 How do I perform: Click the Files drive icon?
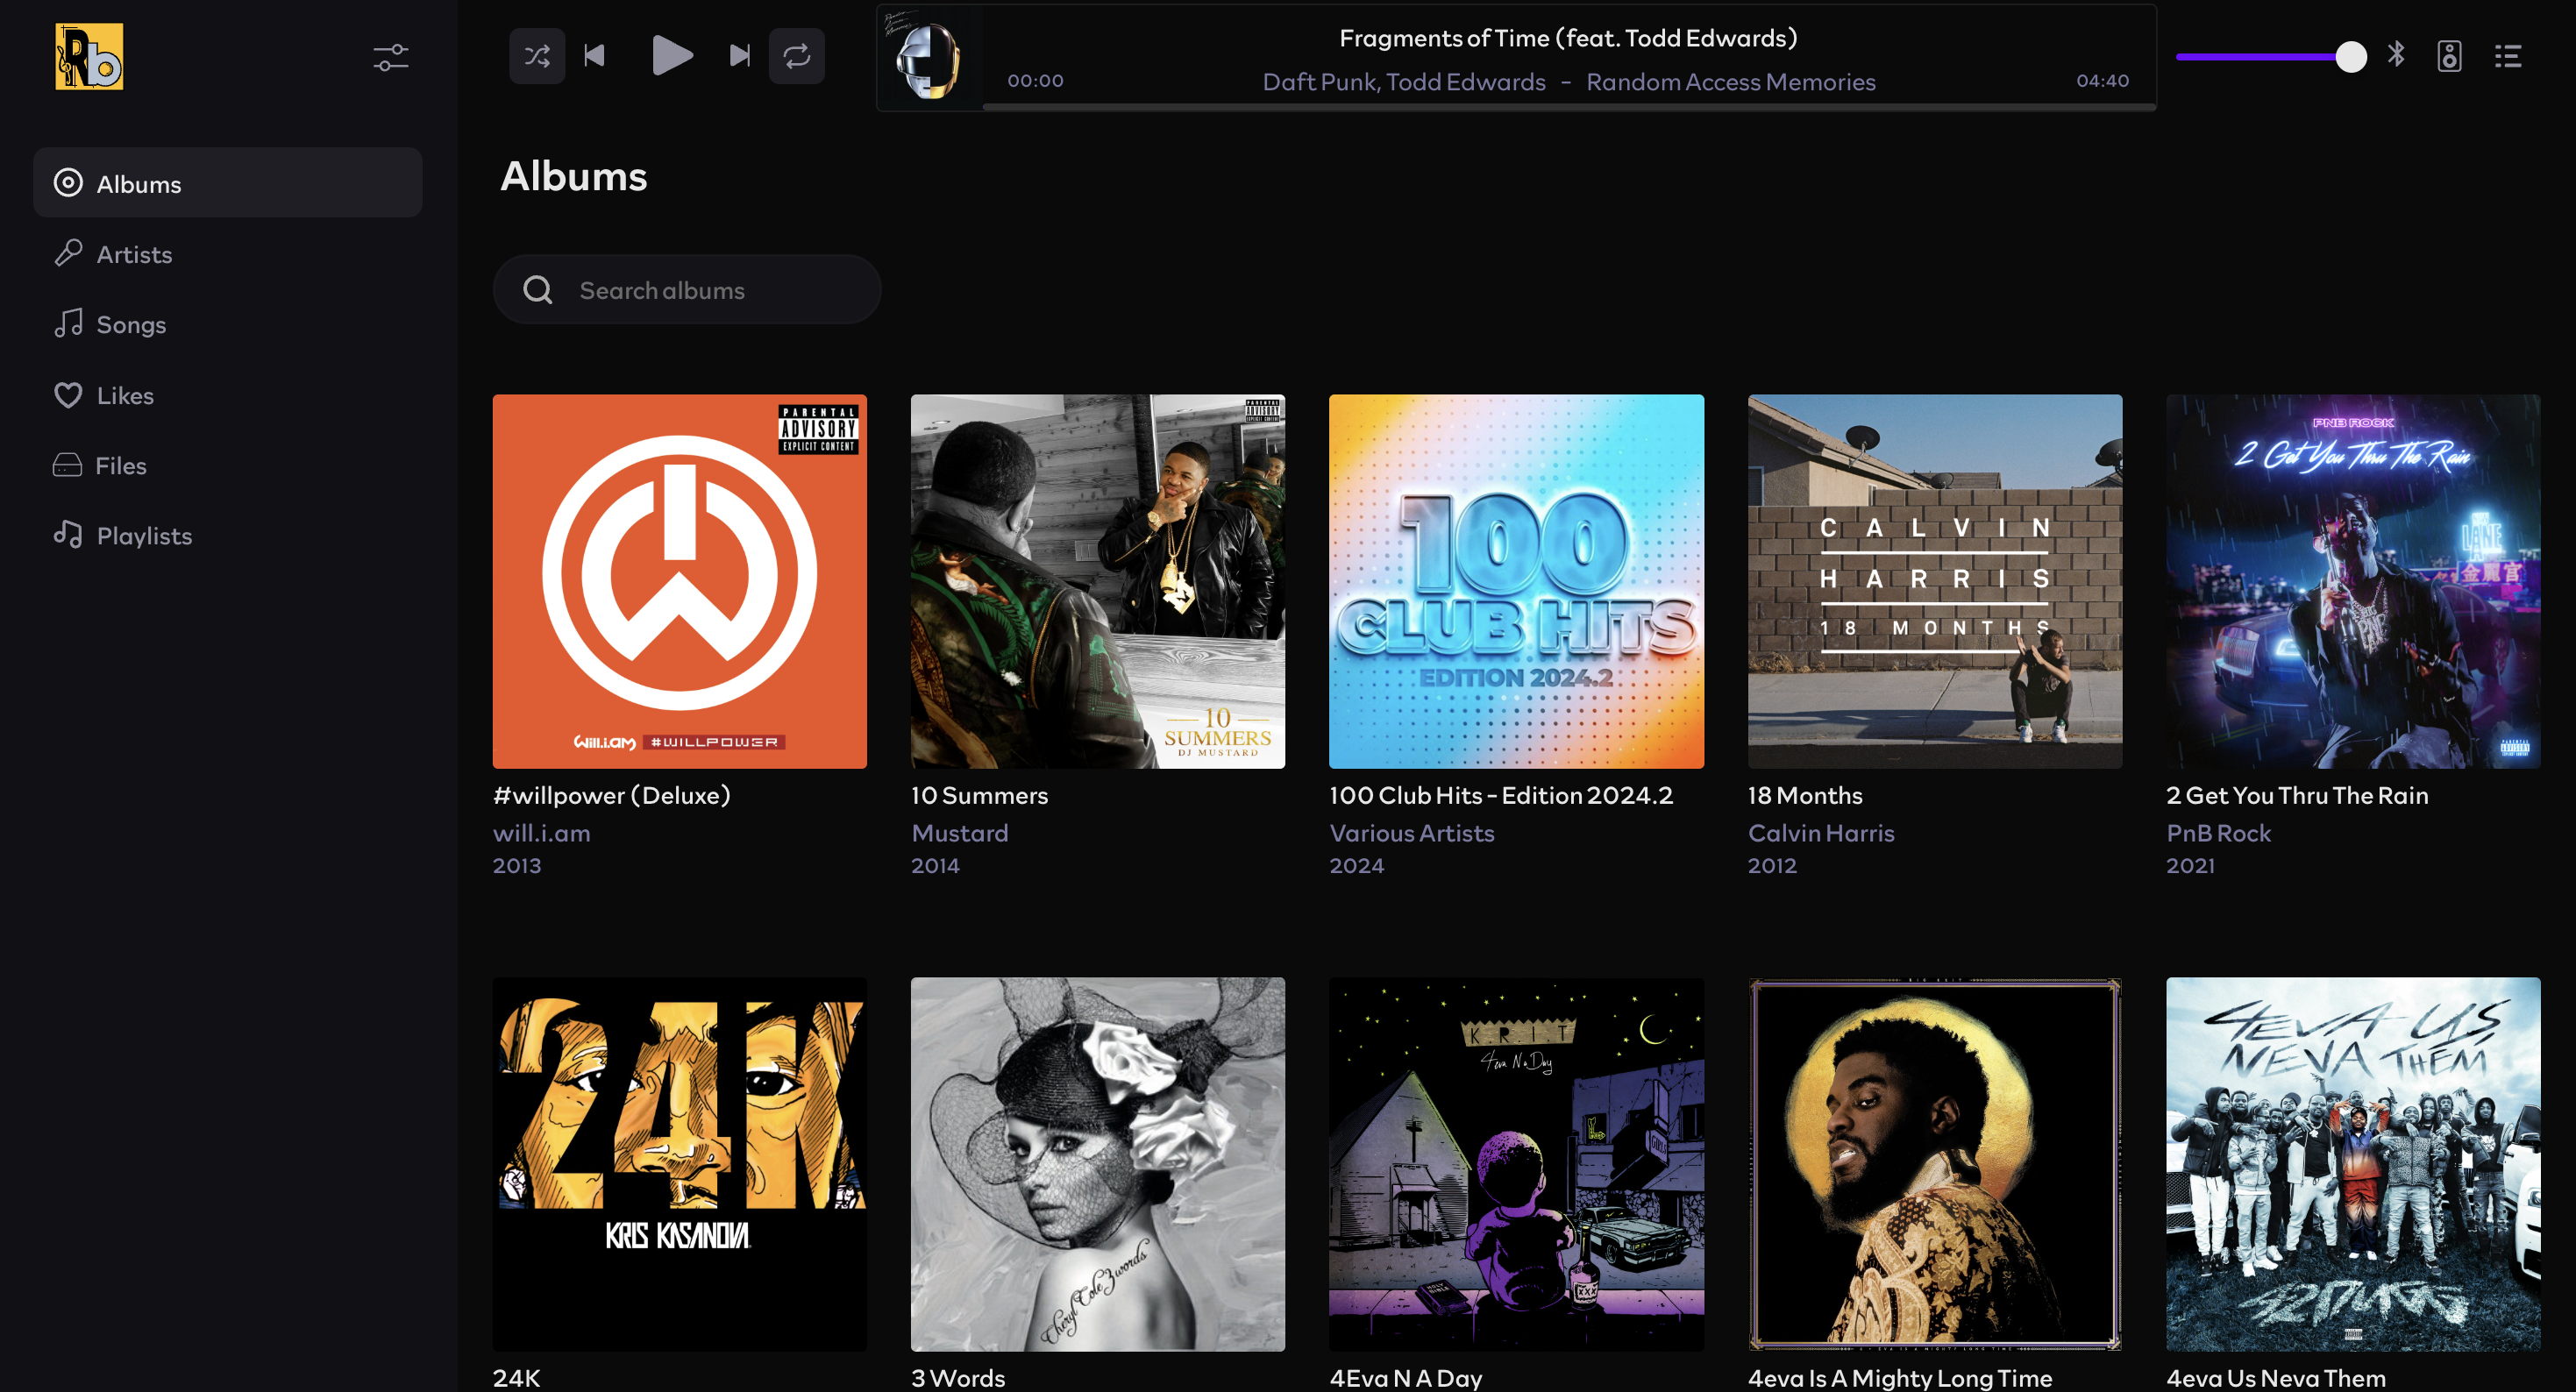67,465
